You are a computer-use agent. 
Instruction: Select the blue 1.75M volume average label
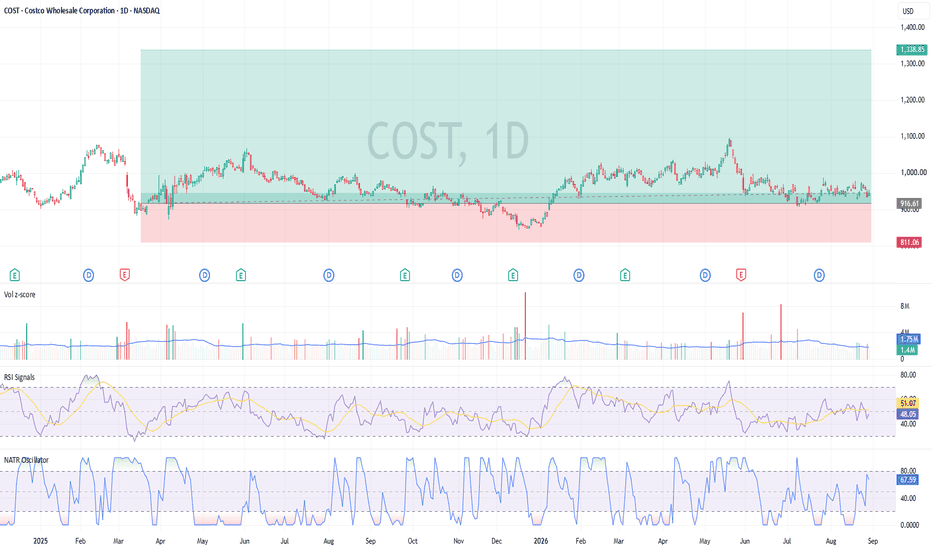tap(908, 338)
